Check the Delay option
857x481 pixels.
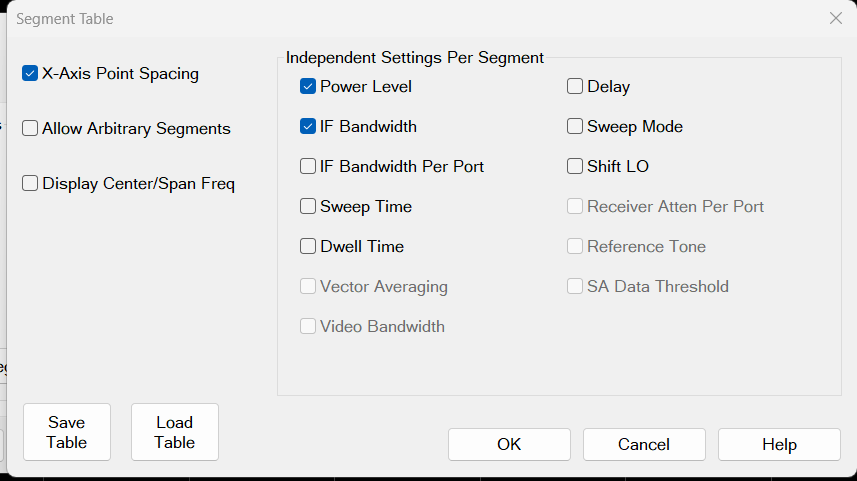point(575,87)
